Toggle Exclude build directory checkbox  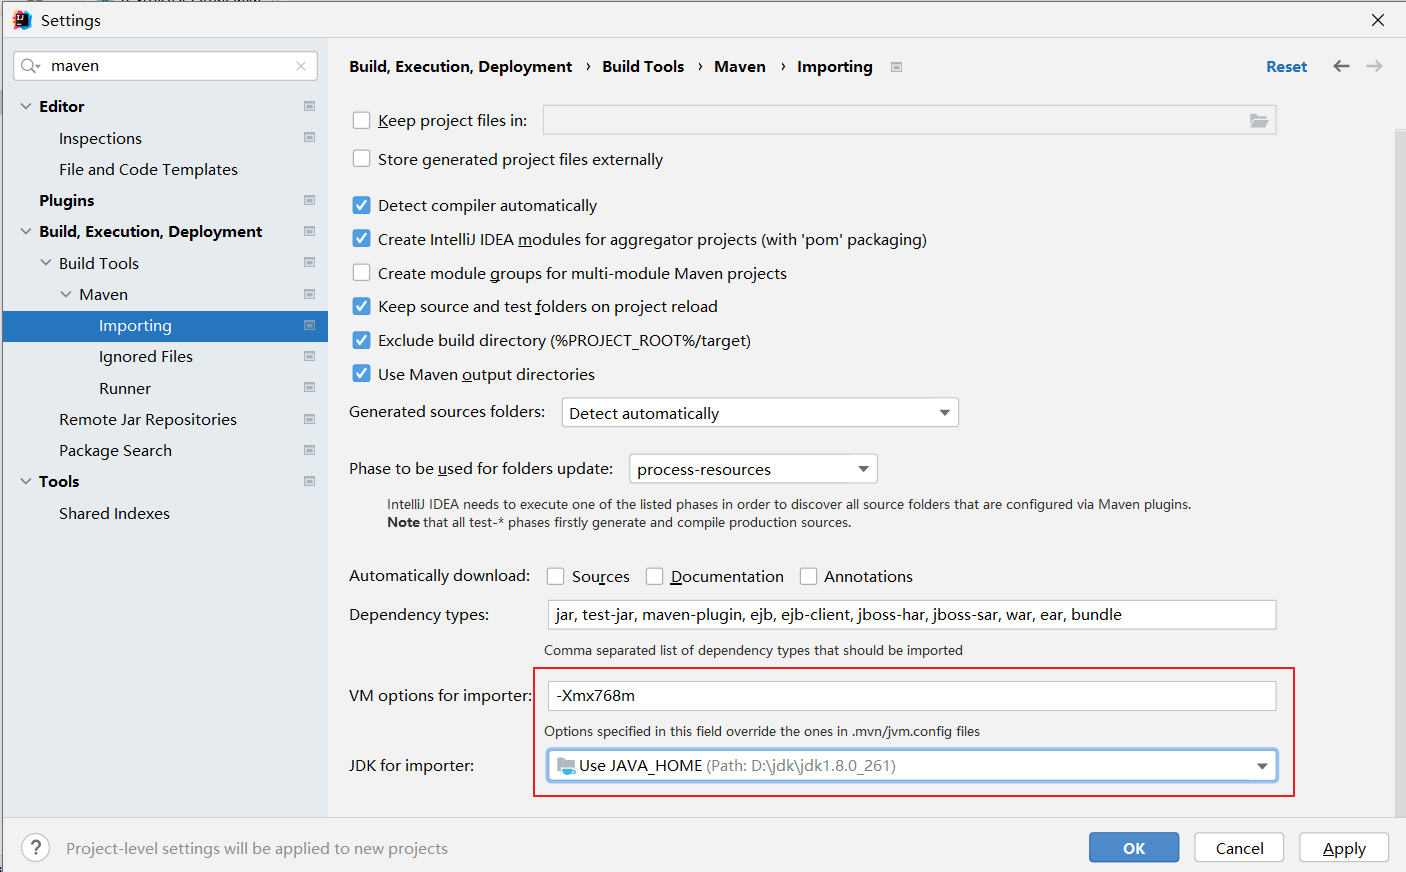[x=362, y=340]
